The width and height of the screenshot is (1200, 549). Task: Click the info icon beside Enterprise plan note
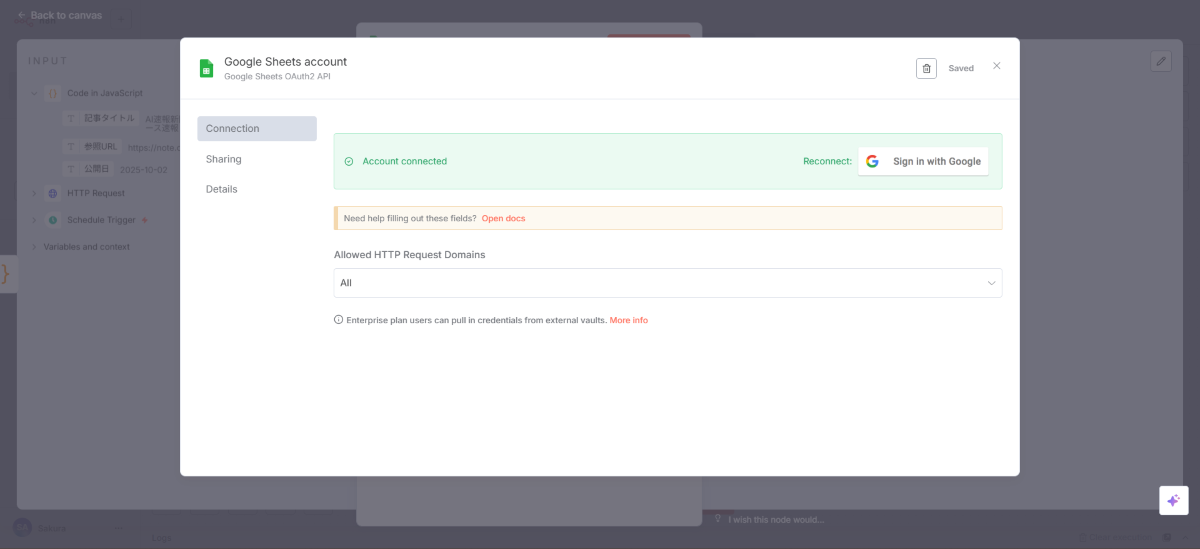tap(338, 320)
